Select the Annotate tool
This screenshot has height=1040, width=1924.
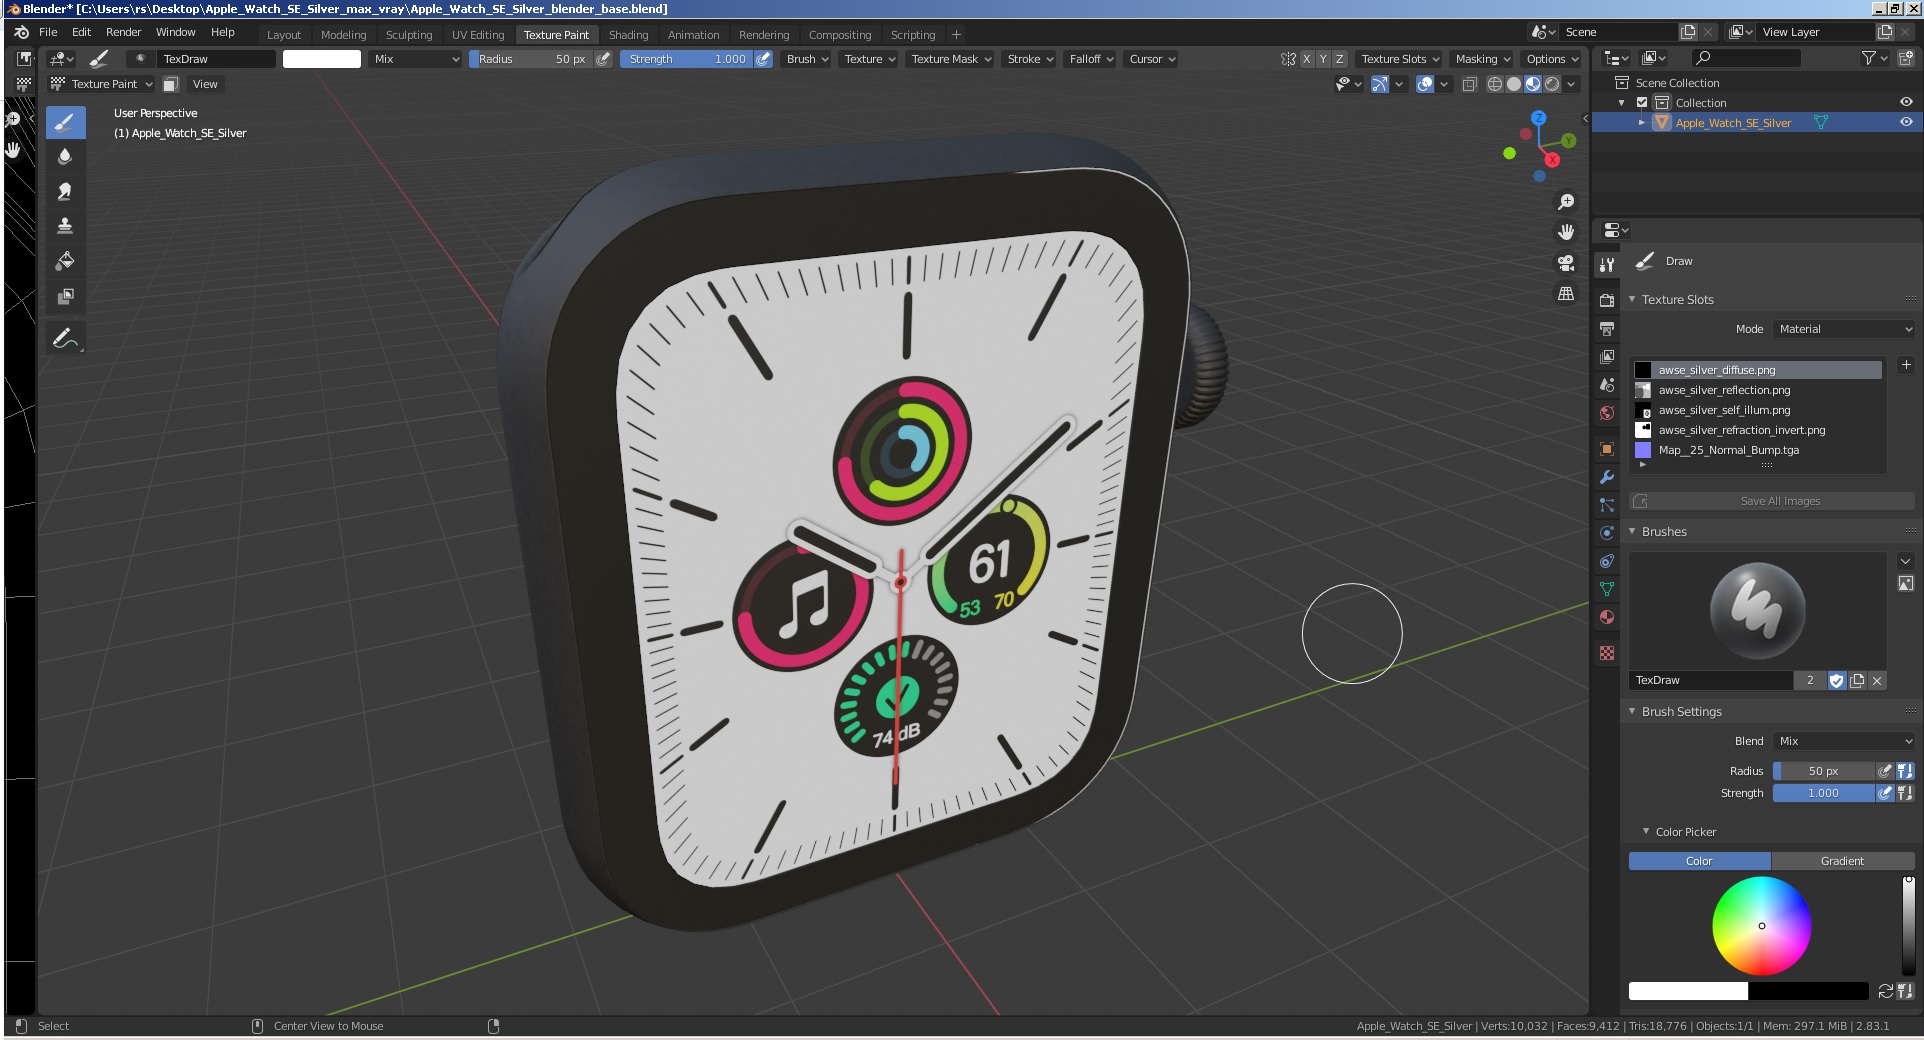tap(65, 339)
